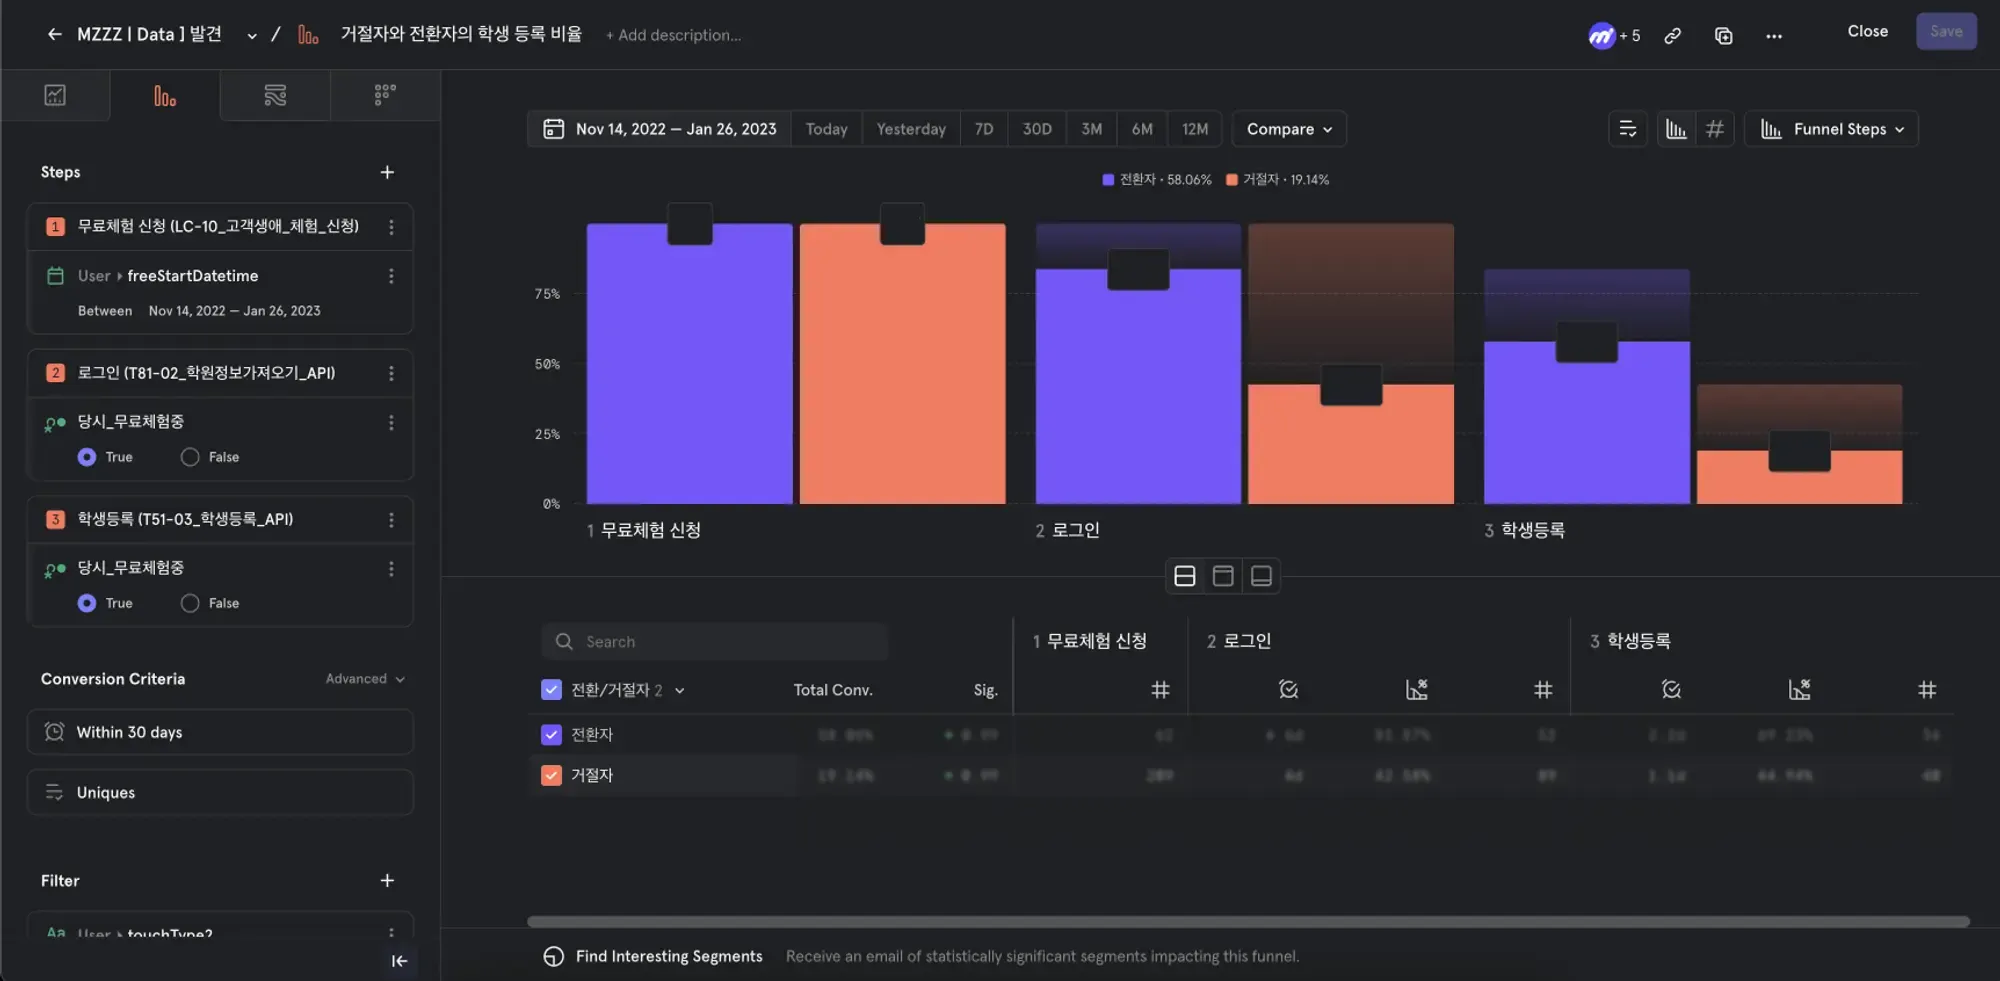Show the number count view icon

pyautogui.click(x=1715, y=129)
